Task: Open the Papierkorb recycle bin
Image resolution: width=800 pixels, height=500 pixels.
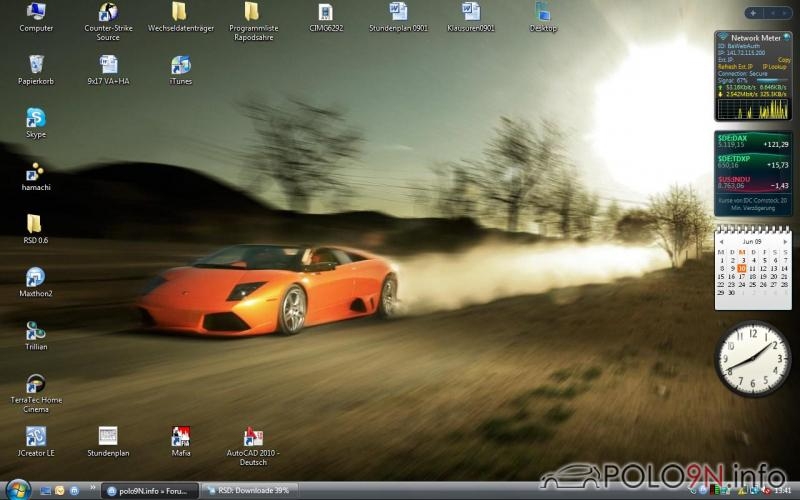Action: point(36,65)
